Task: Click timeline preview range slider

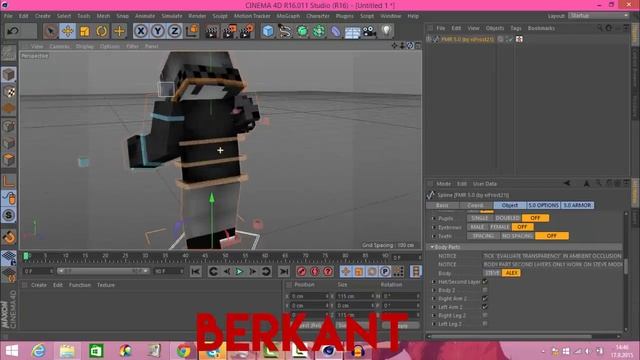Action: coord(103,271)
